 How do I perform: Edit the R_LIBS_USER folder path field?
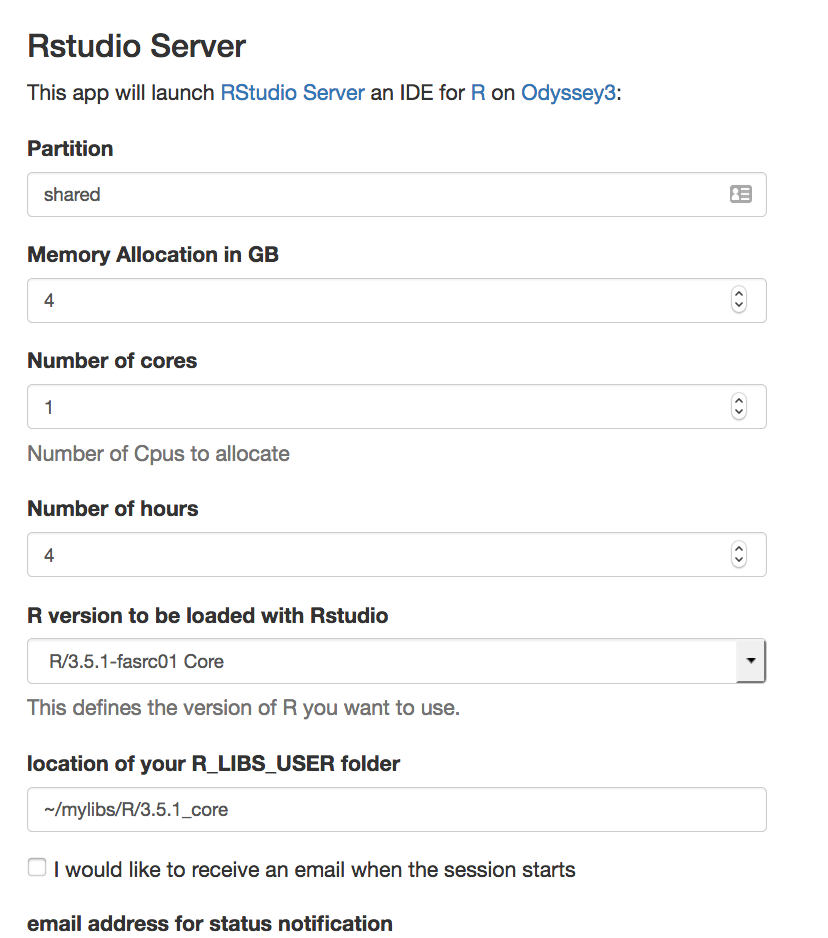pos(397,809)
